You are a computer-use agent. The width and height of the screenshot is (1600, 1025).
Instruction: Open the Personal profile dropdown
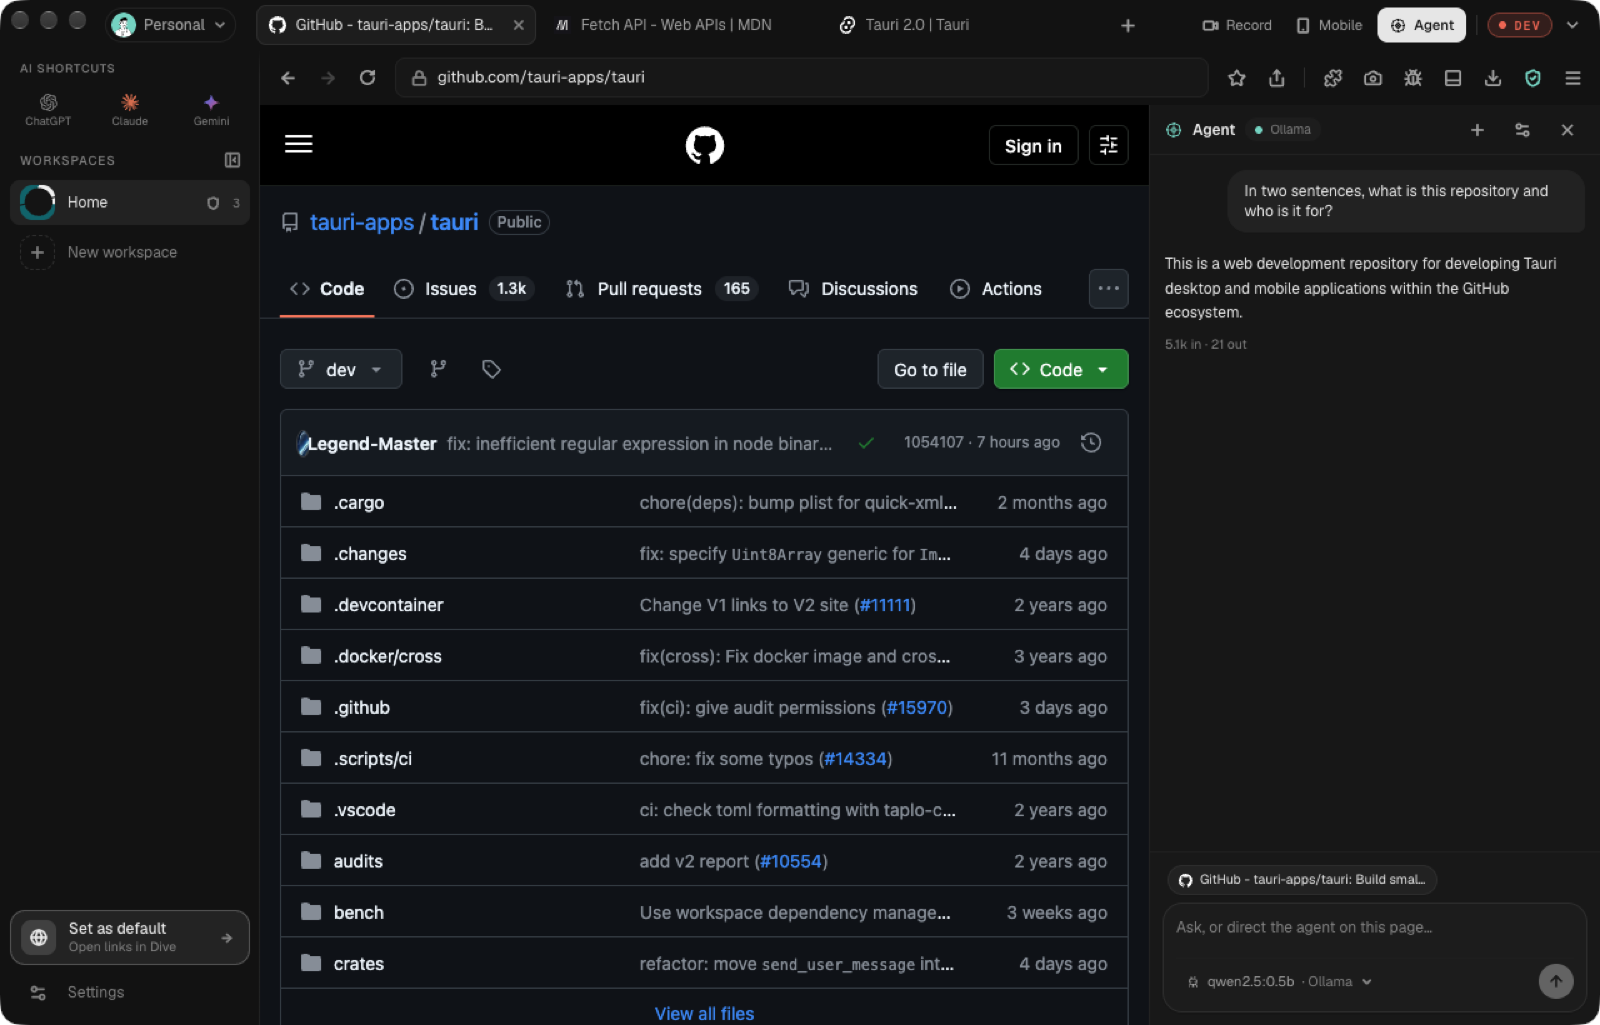pyautogui.click(x=169, y=25)
